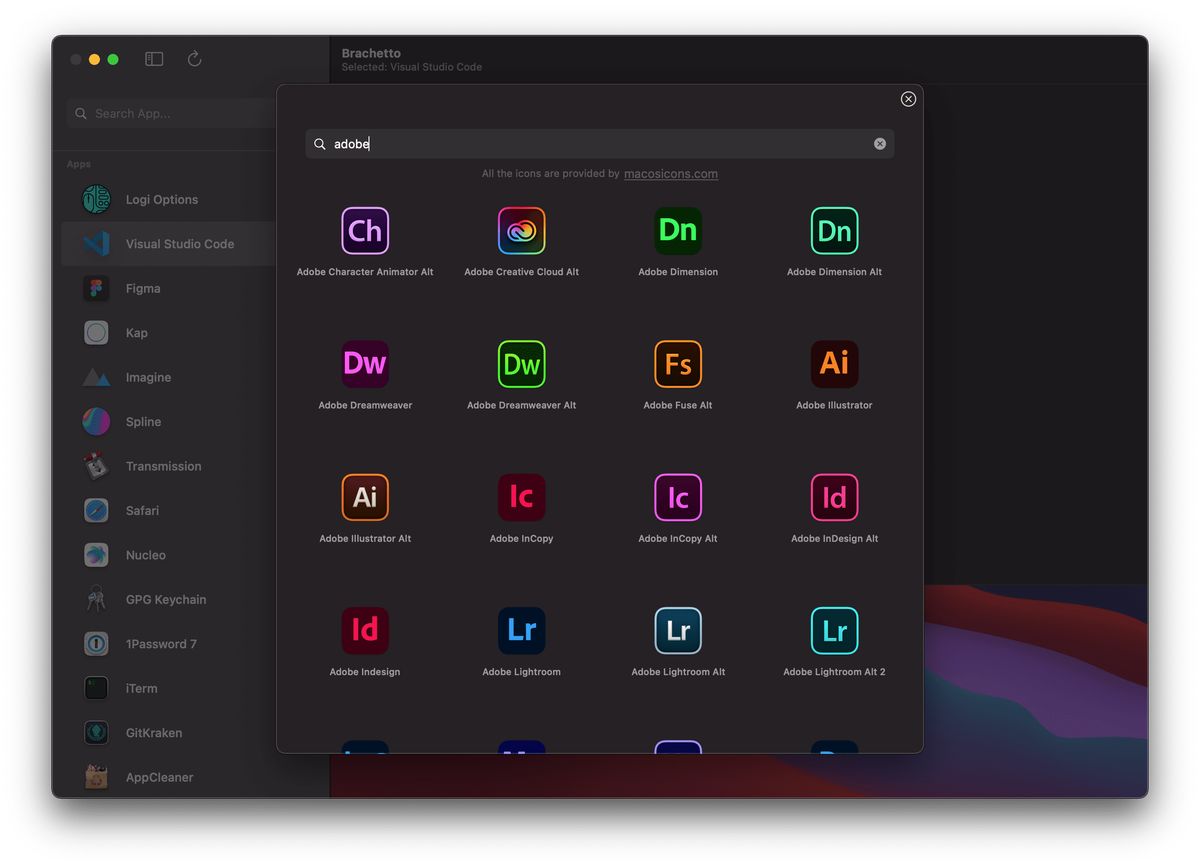
Task: Click the "Adobe InCopy" label text
Action: tap(522, 539)
